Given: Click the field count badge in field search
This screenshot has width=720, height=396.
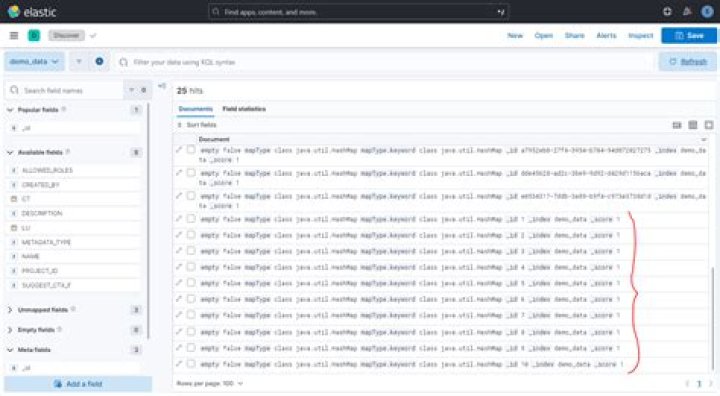Looking at the screenshot, I should click(144, 91).
